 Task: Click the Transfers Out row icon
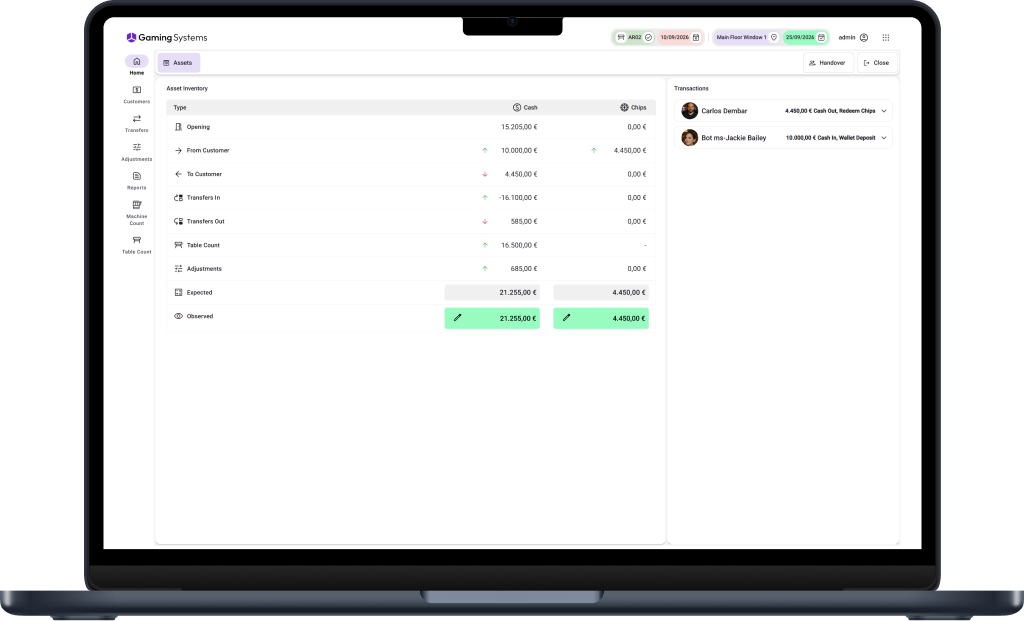pyautogui.click(x=178, y=221)
